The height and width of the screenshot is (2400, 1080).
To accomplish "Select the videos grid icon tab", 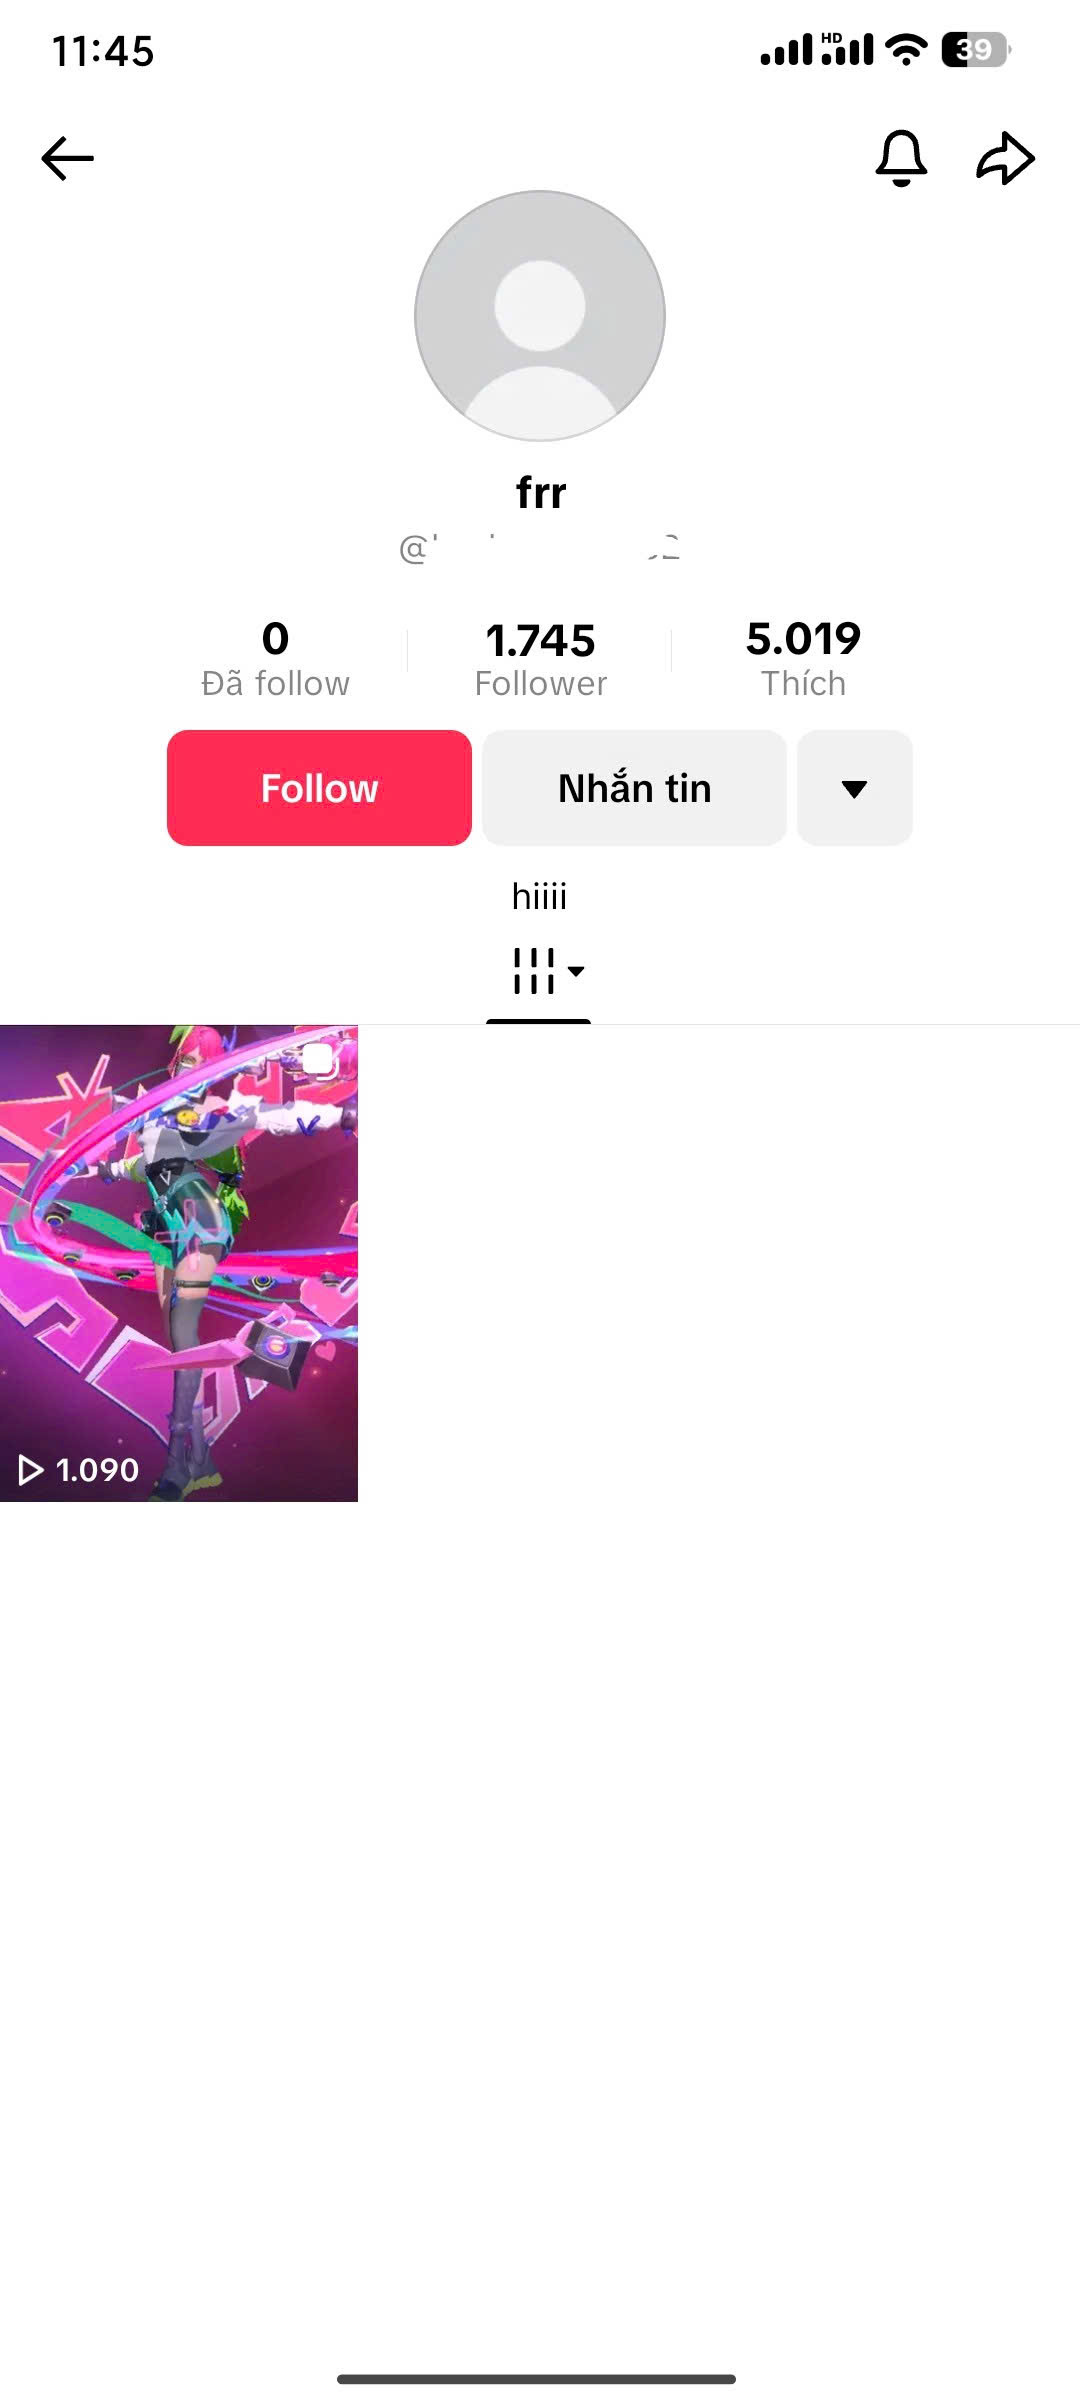I will tap(533, 971).
